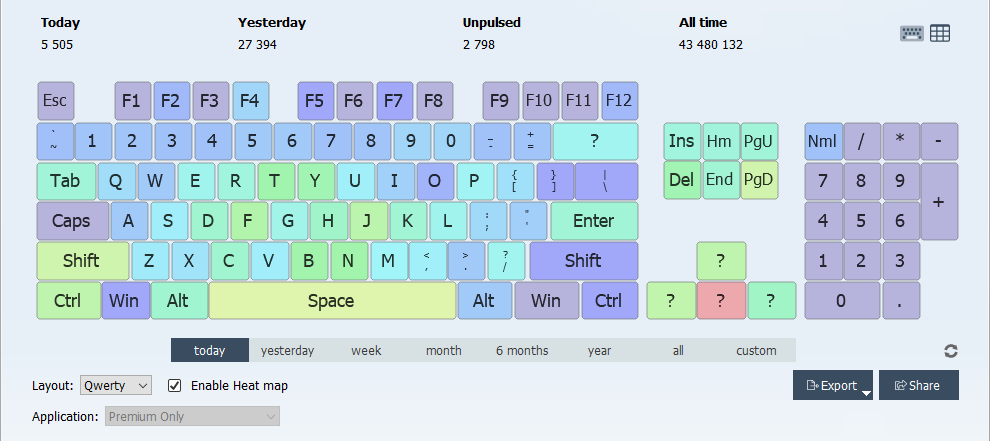Screen dimensions: 990x441
Task: Click the Enter key on the heat map
Action: [593, 220]
